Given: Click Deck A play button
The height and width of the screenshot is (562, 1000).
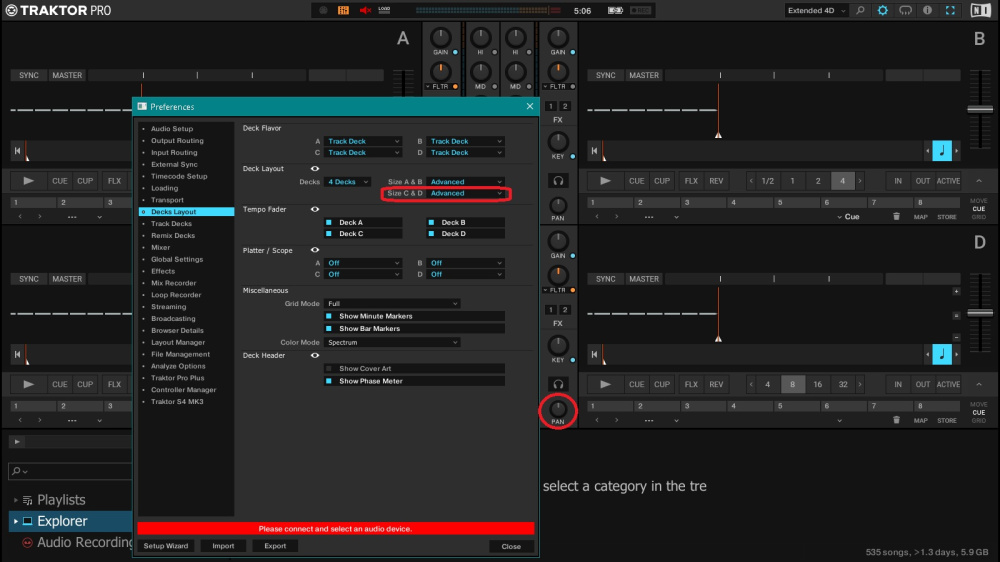Looking at the screenshot, I should pos(28,181).
